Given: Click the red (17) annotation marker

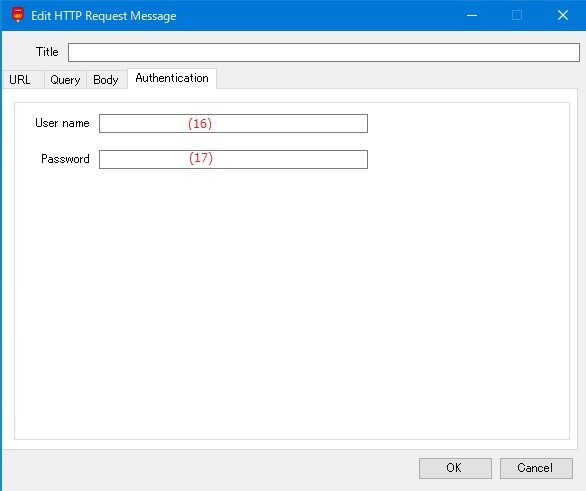Looking at the screenshot, I should pos(201,158).
